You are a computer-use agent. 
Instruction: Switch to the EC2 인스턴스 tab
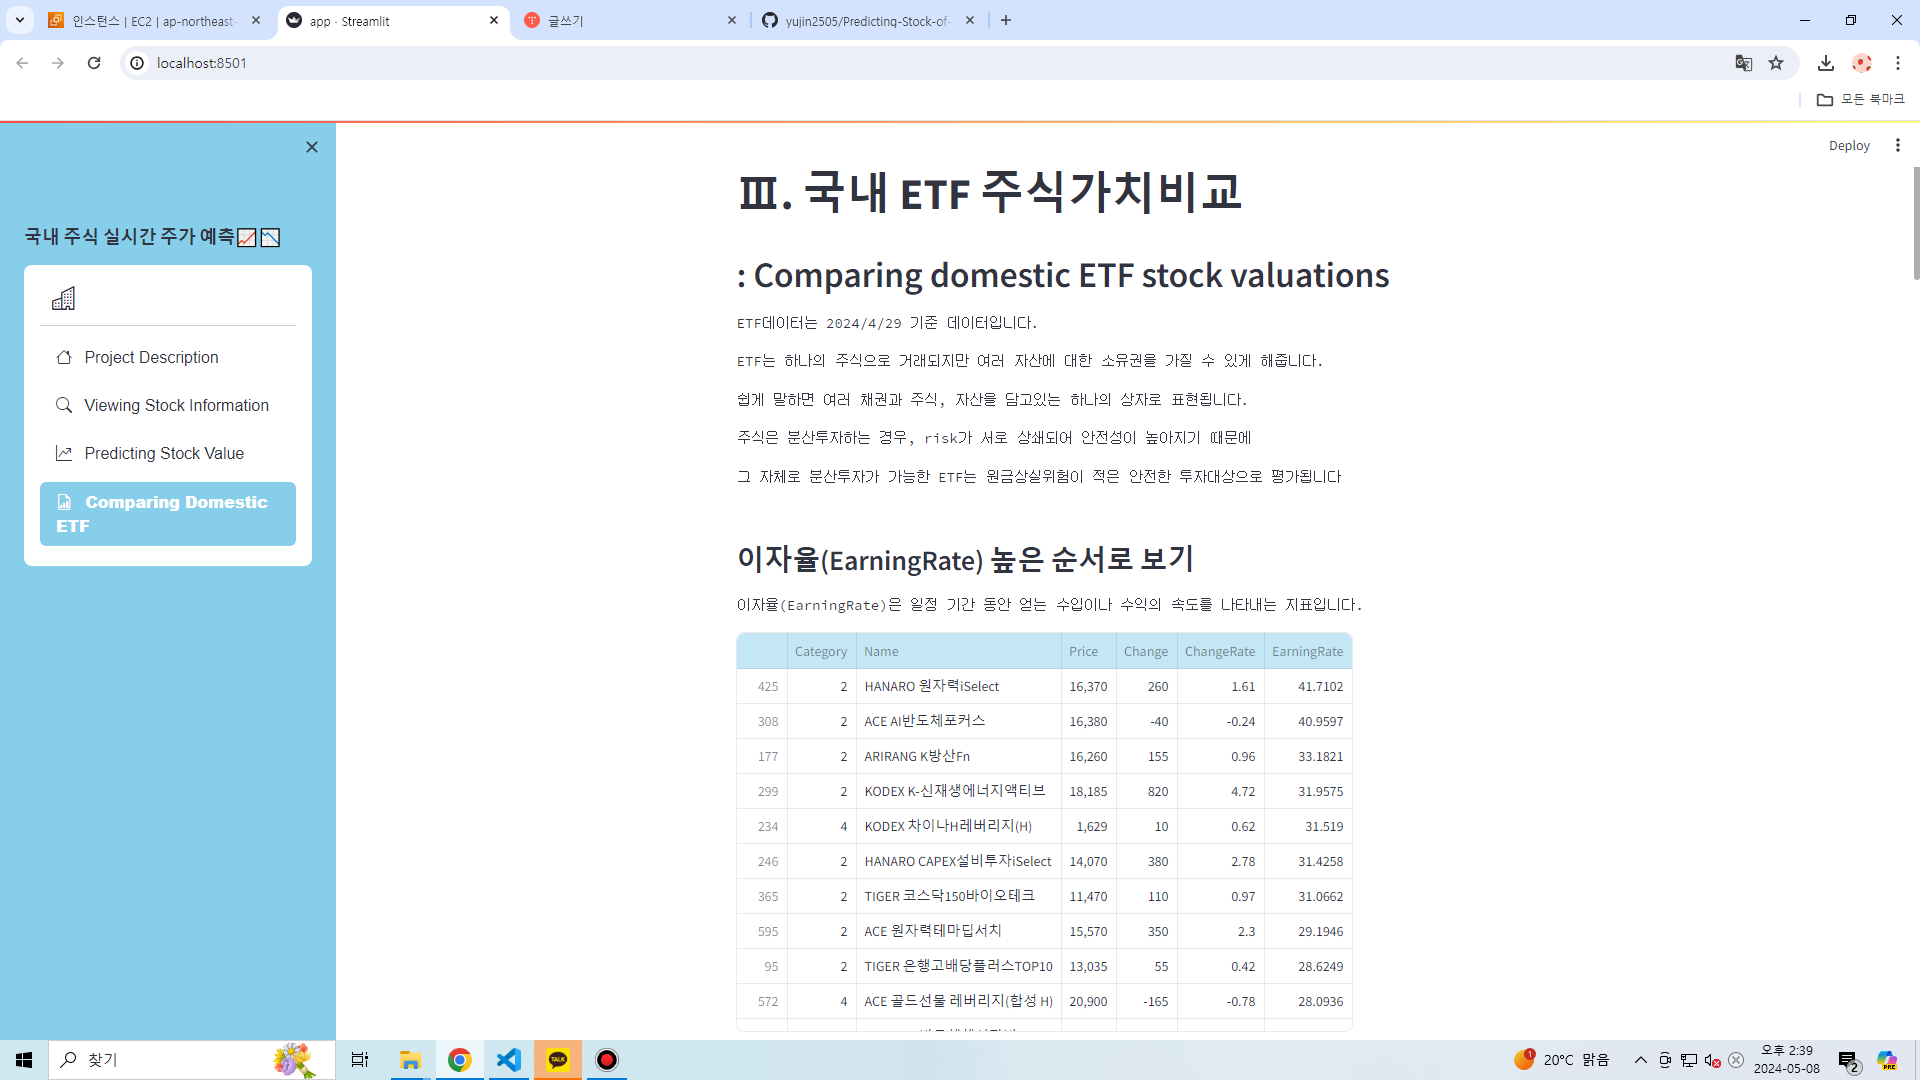(x=153, y=20)
